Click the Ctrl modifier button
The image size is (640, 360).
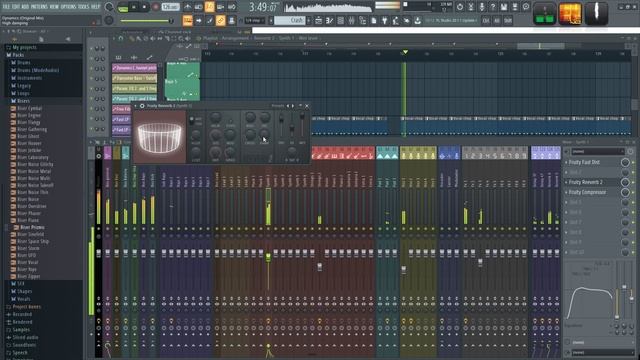(x=486, y=20)
